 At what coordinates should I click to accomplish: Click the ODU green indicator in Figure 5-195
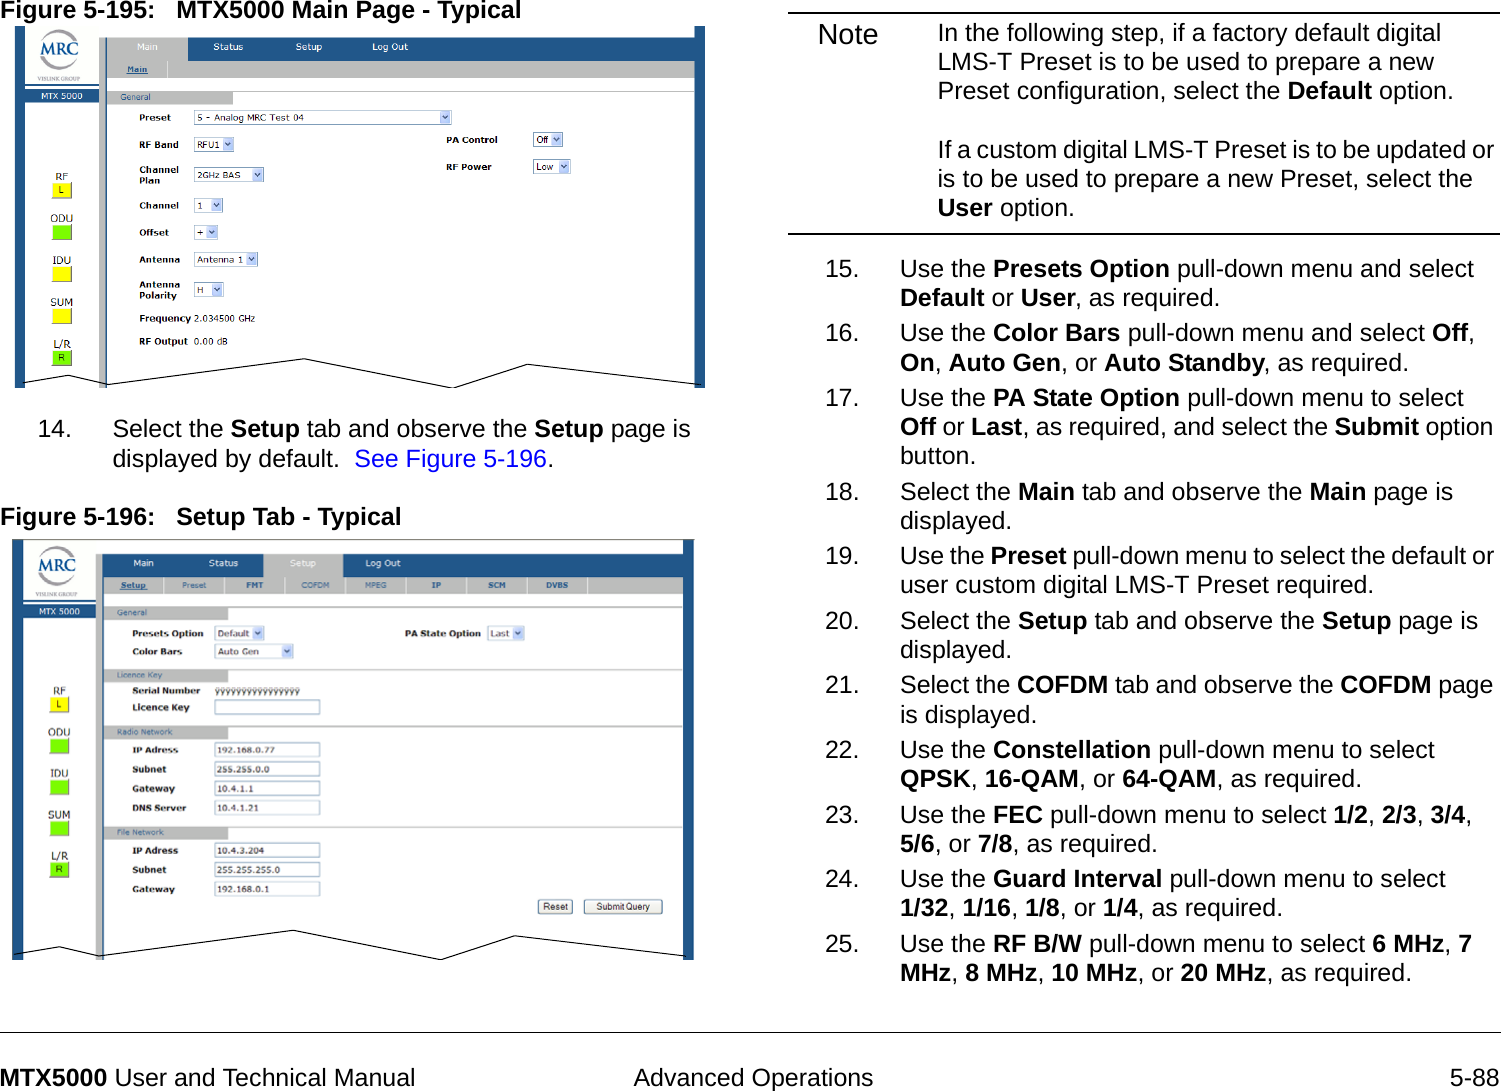coord(61,232)
